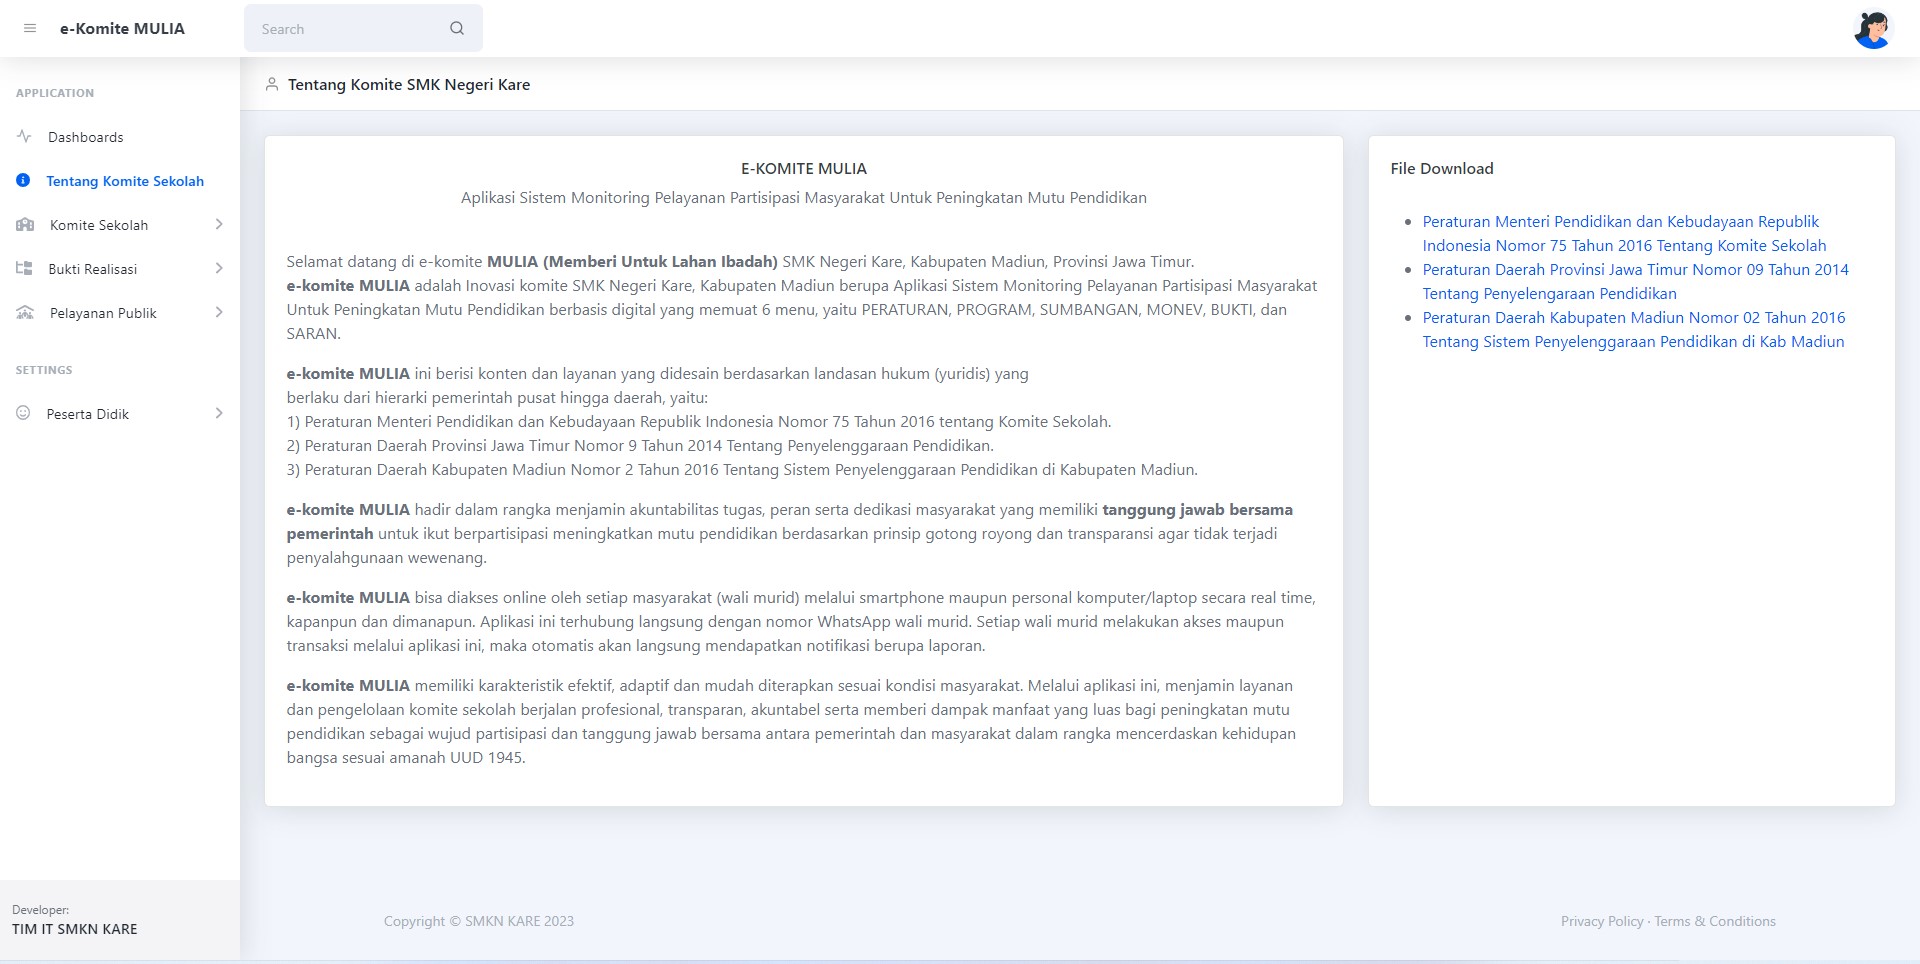Open the user avatar profile menu
Viewport: 1920px width, 964px height.
point(1872,29)
